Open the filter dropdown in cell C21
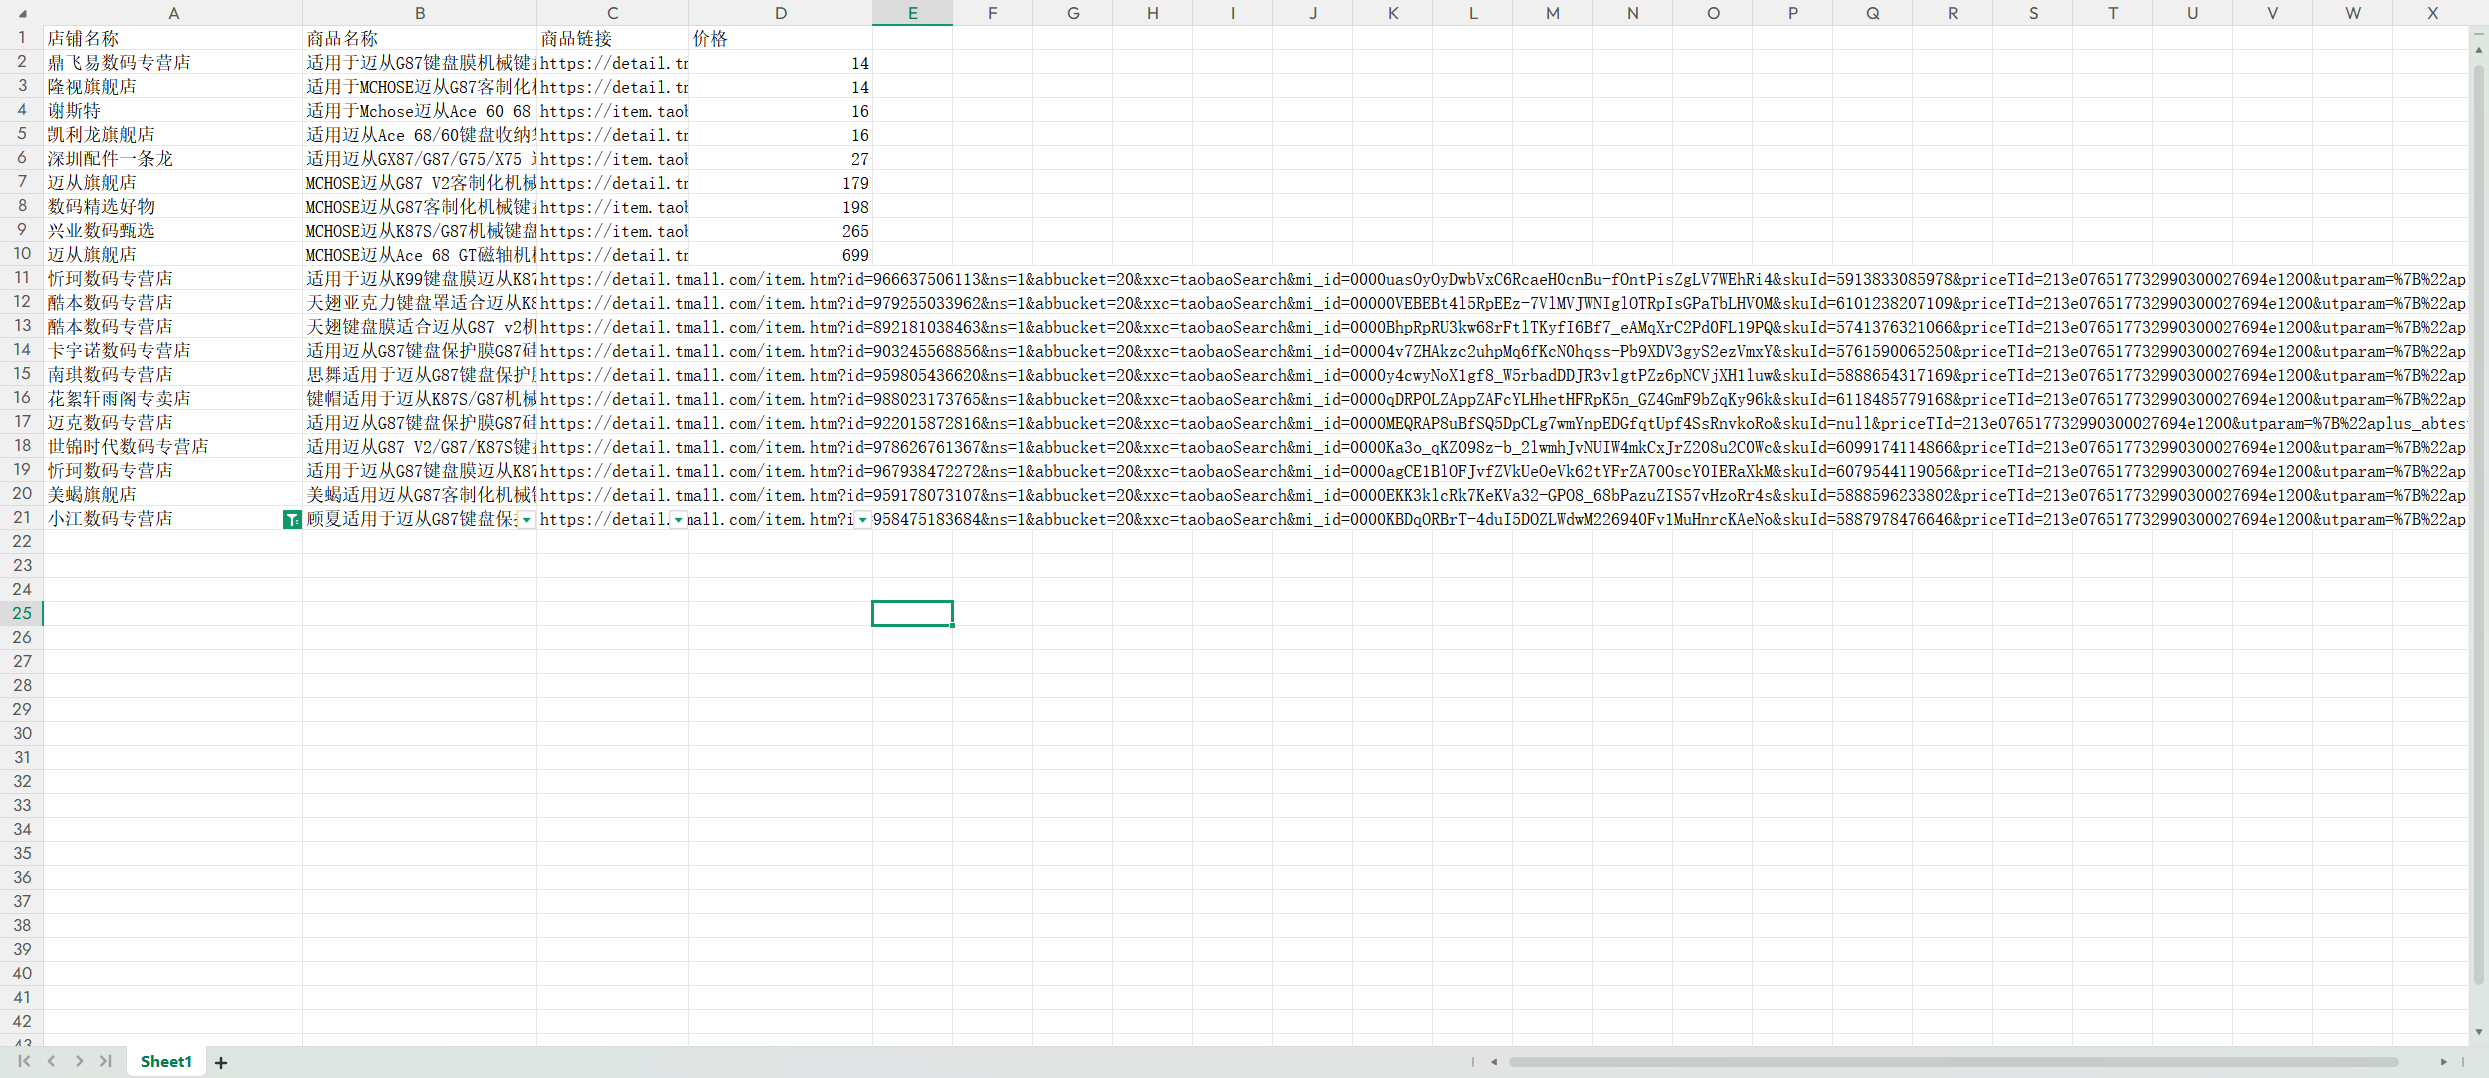The height and width of the screenshot is (1078, 2489). (x=678, y=519)
